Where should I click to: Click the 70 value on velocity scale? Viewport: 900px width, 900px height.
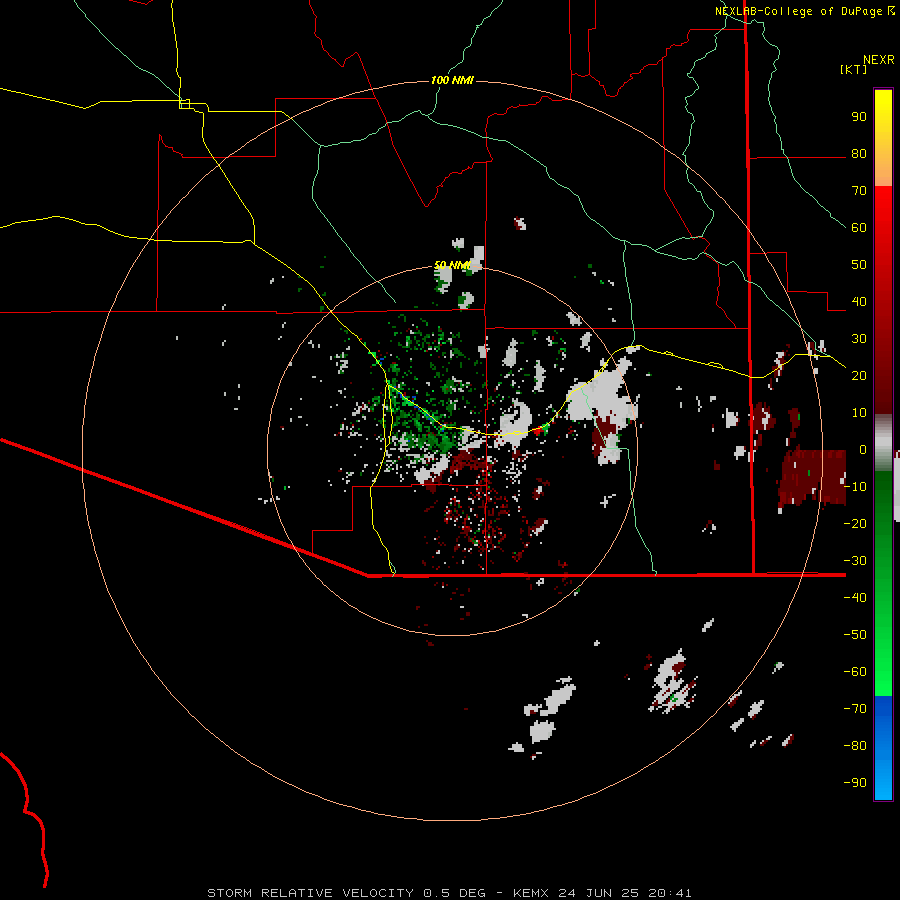859,191
